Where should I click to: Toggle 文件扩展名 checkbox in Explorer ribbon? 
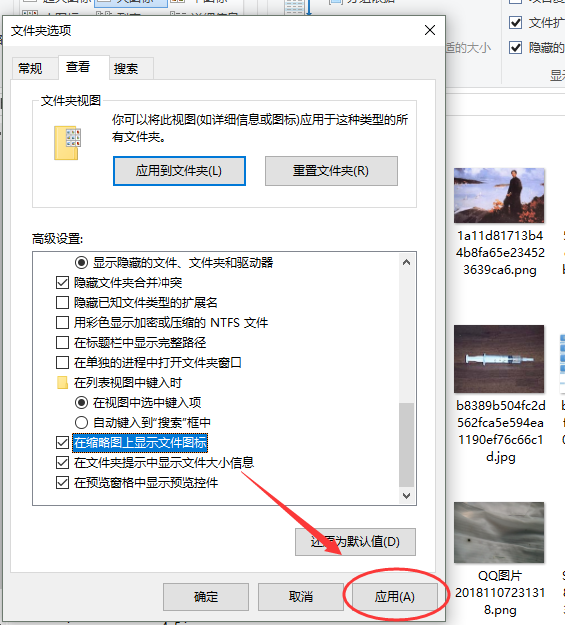pyautogui.click(x=516, y=23)
